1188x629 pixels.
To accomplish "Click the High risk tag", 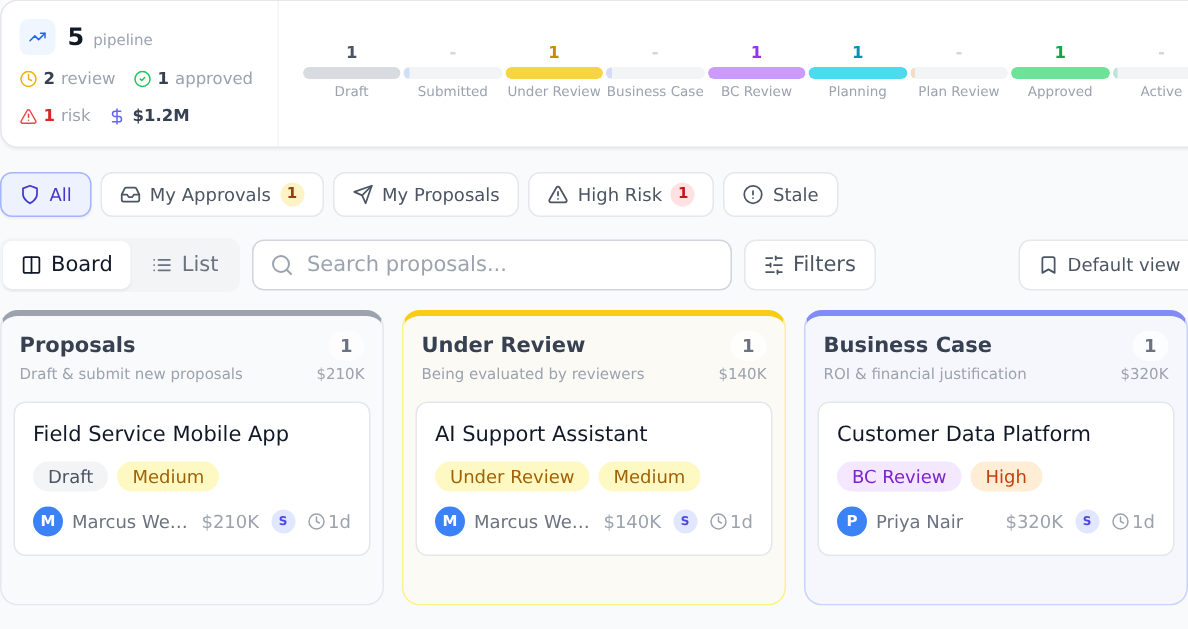I will 1006,477.
